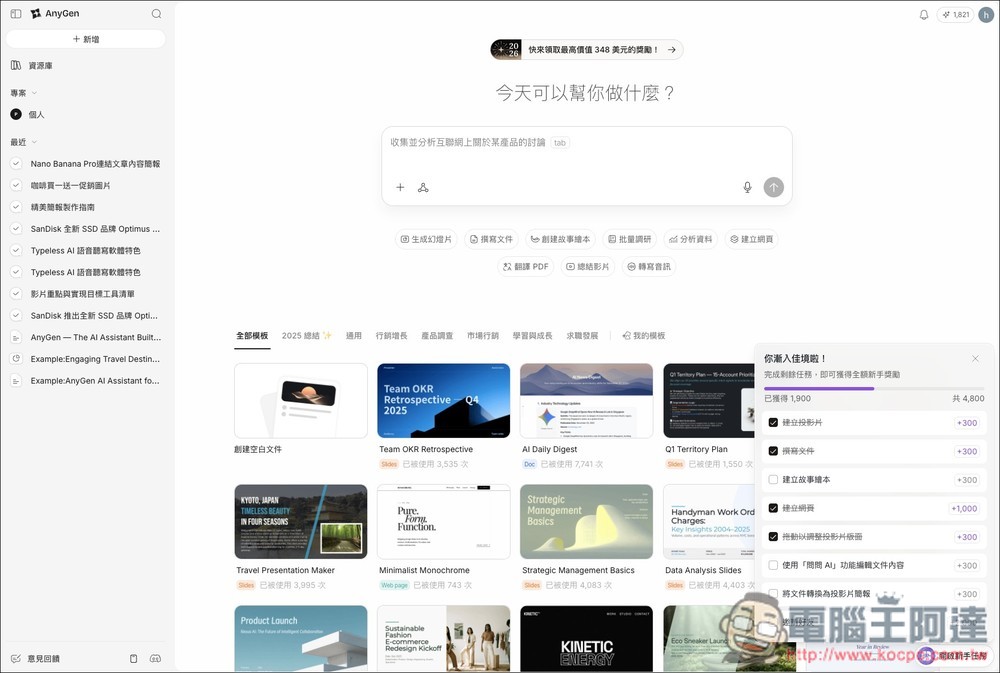Switch to the 市場行銷 tab
This screenshot has height=673, width=1000.
pos(483,336)
